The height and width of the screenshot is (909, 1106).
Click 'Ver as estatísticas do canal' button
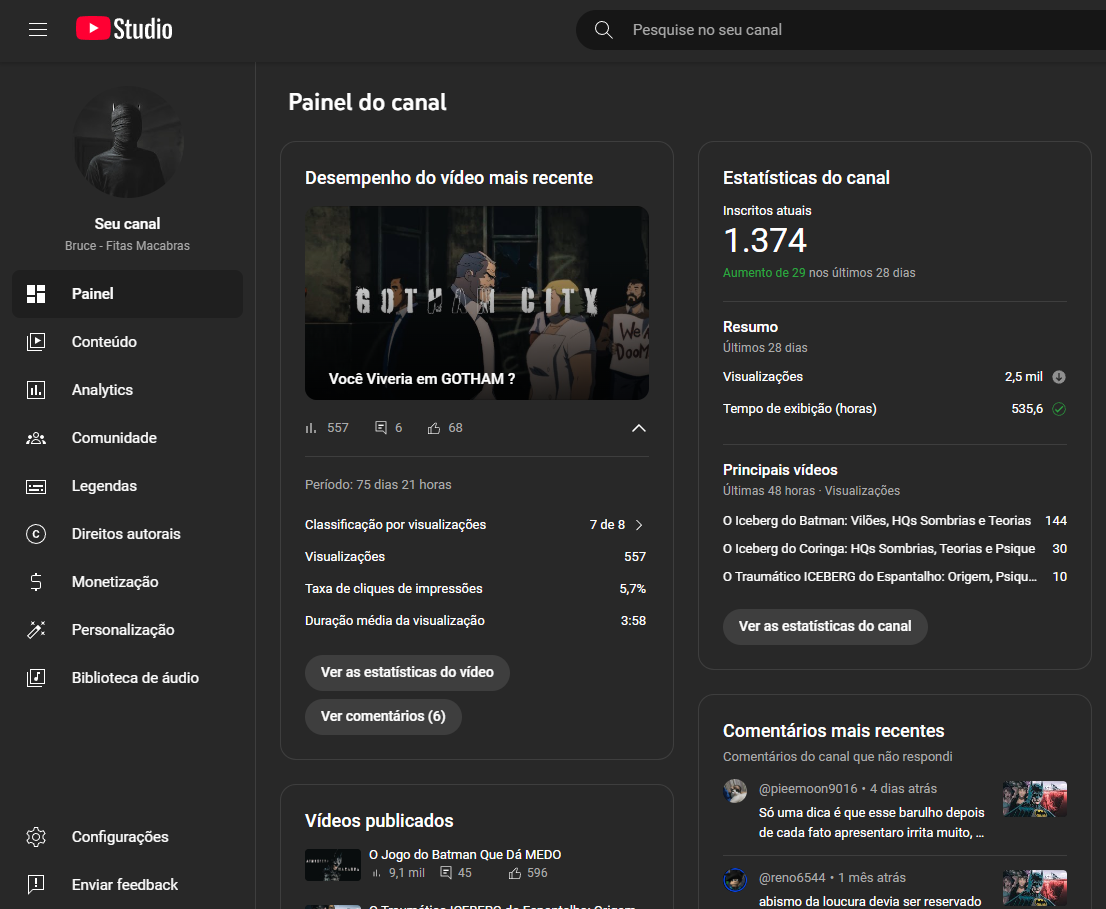pyautogui.click(x=825, y=626)
